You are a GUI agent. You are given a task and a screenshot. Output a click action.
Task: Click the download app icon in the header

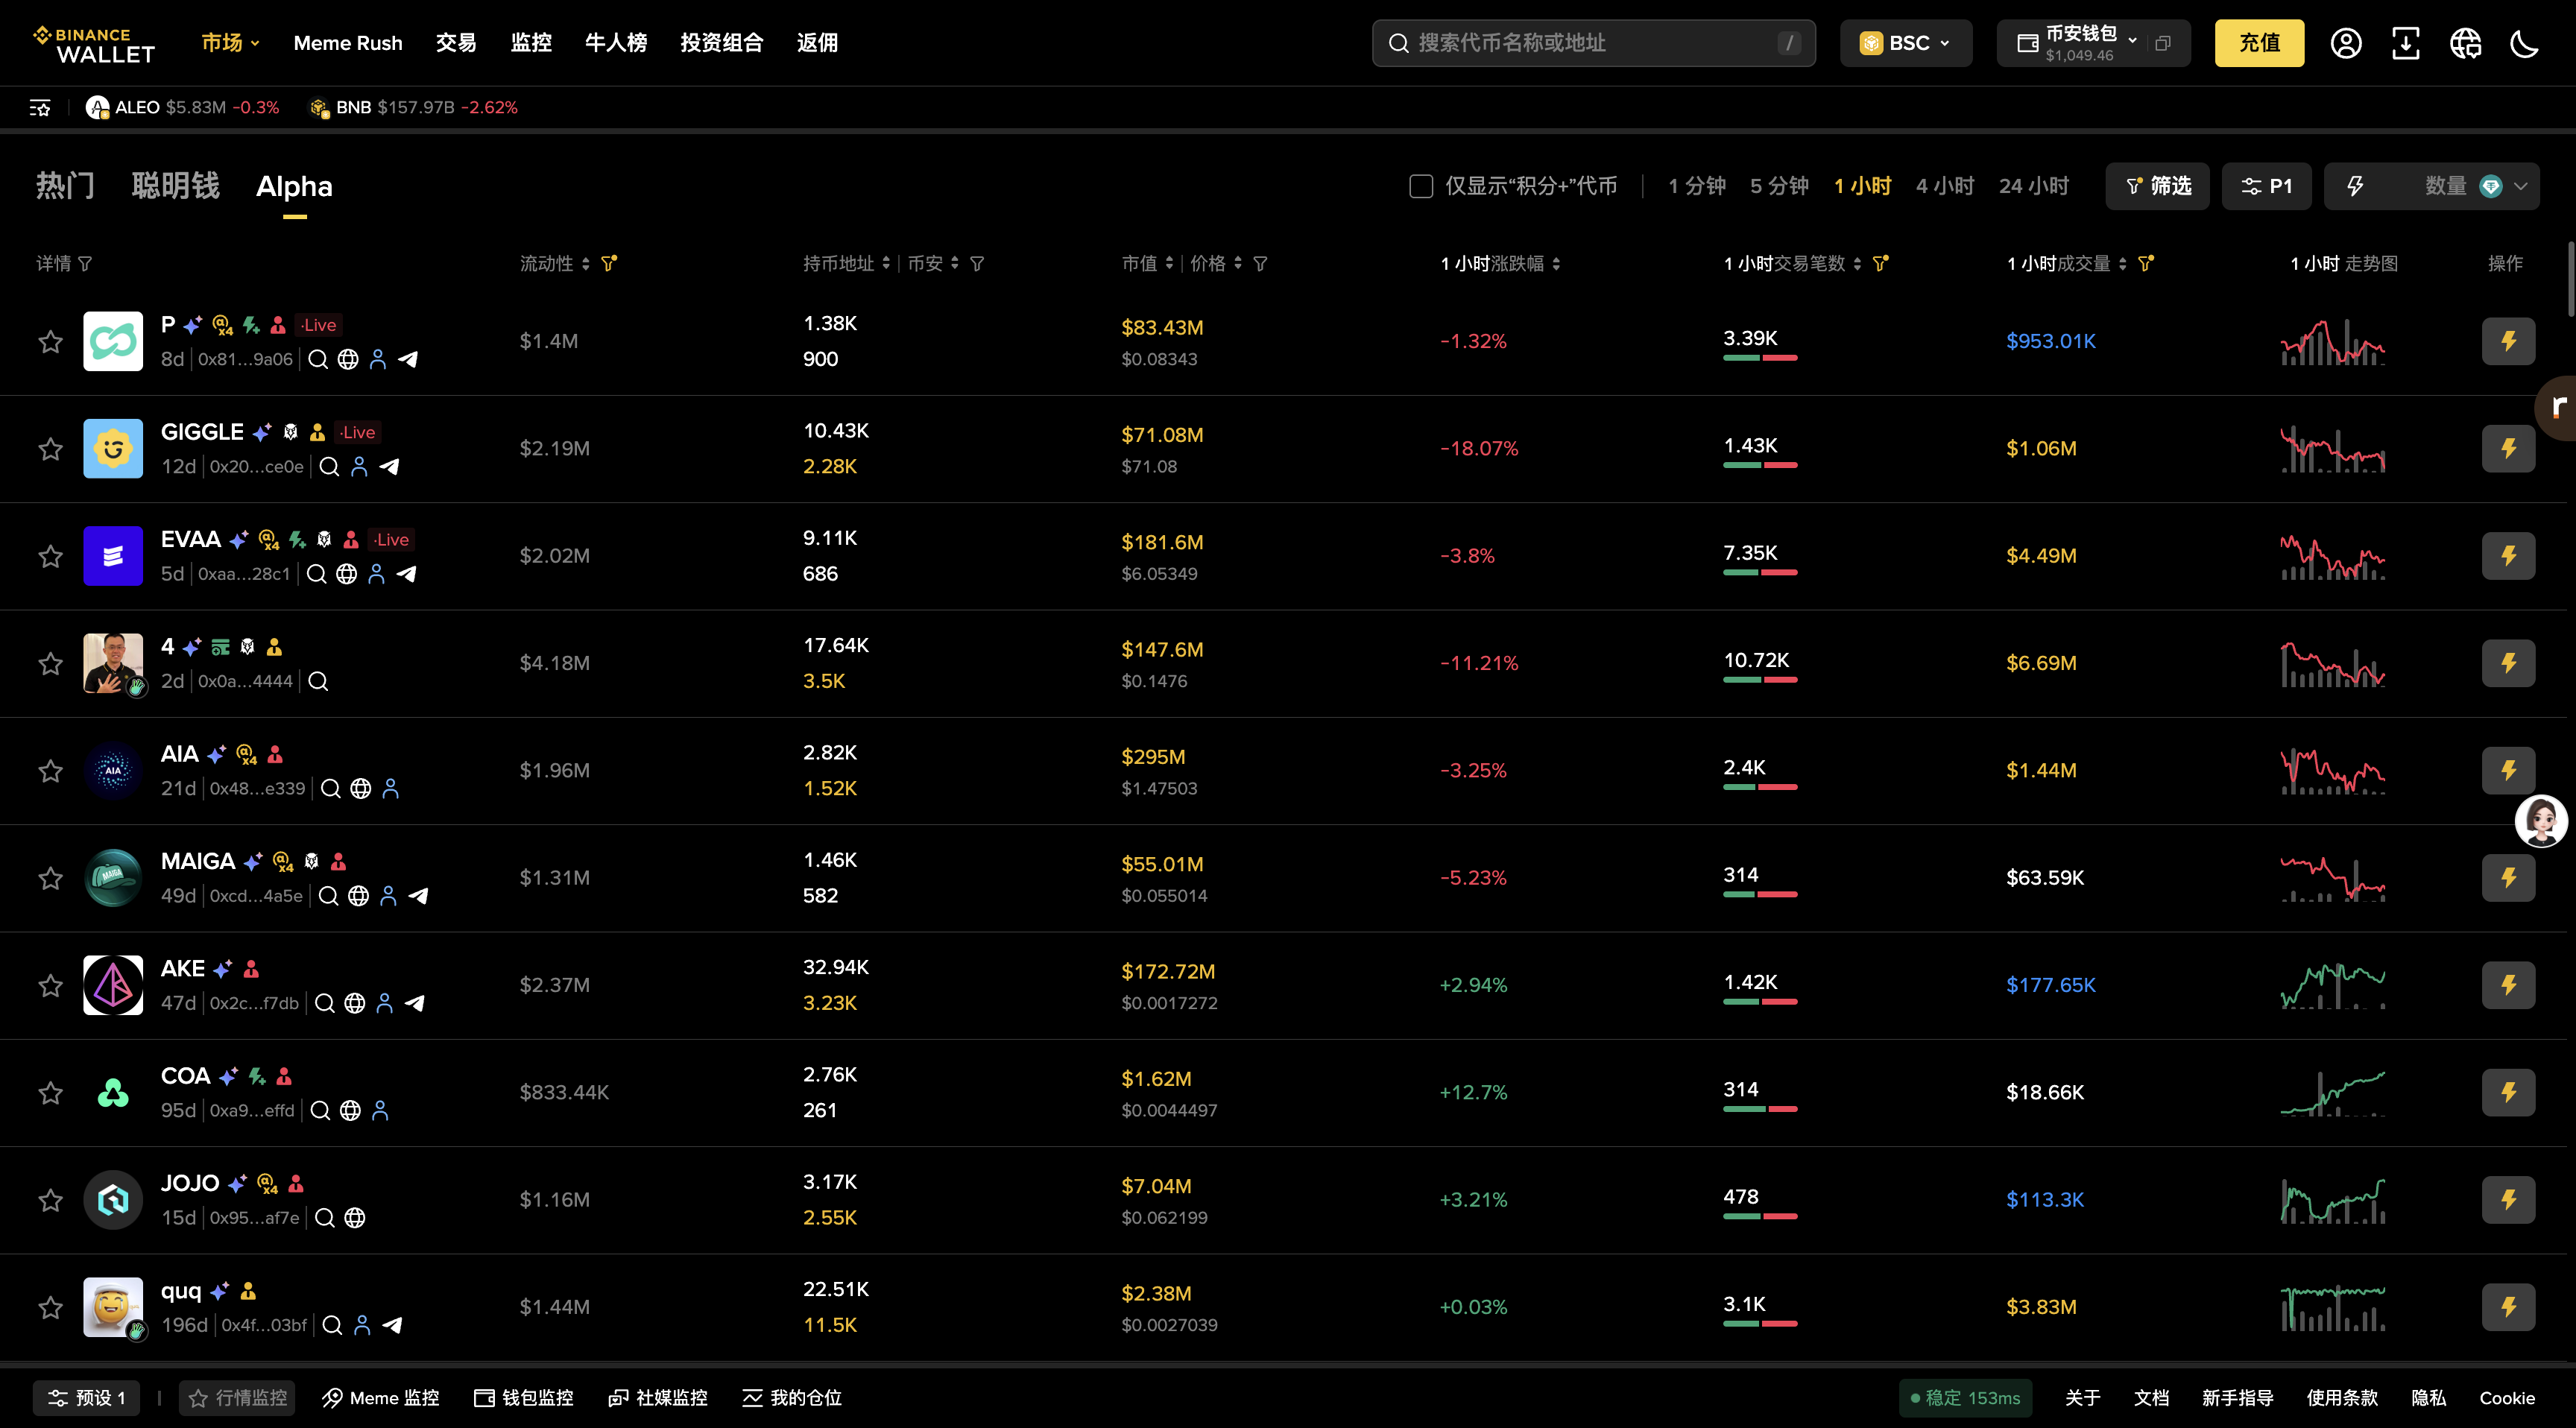click(x=2405, y=43)
